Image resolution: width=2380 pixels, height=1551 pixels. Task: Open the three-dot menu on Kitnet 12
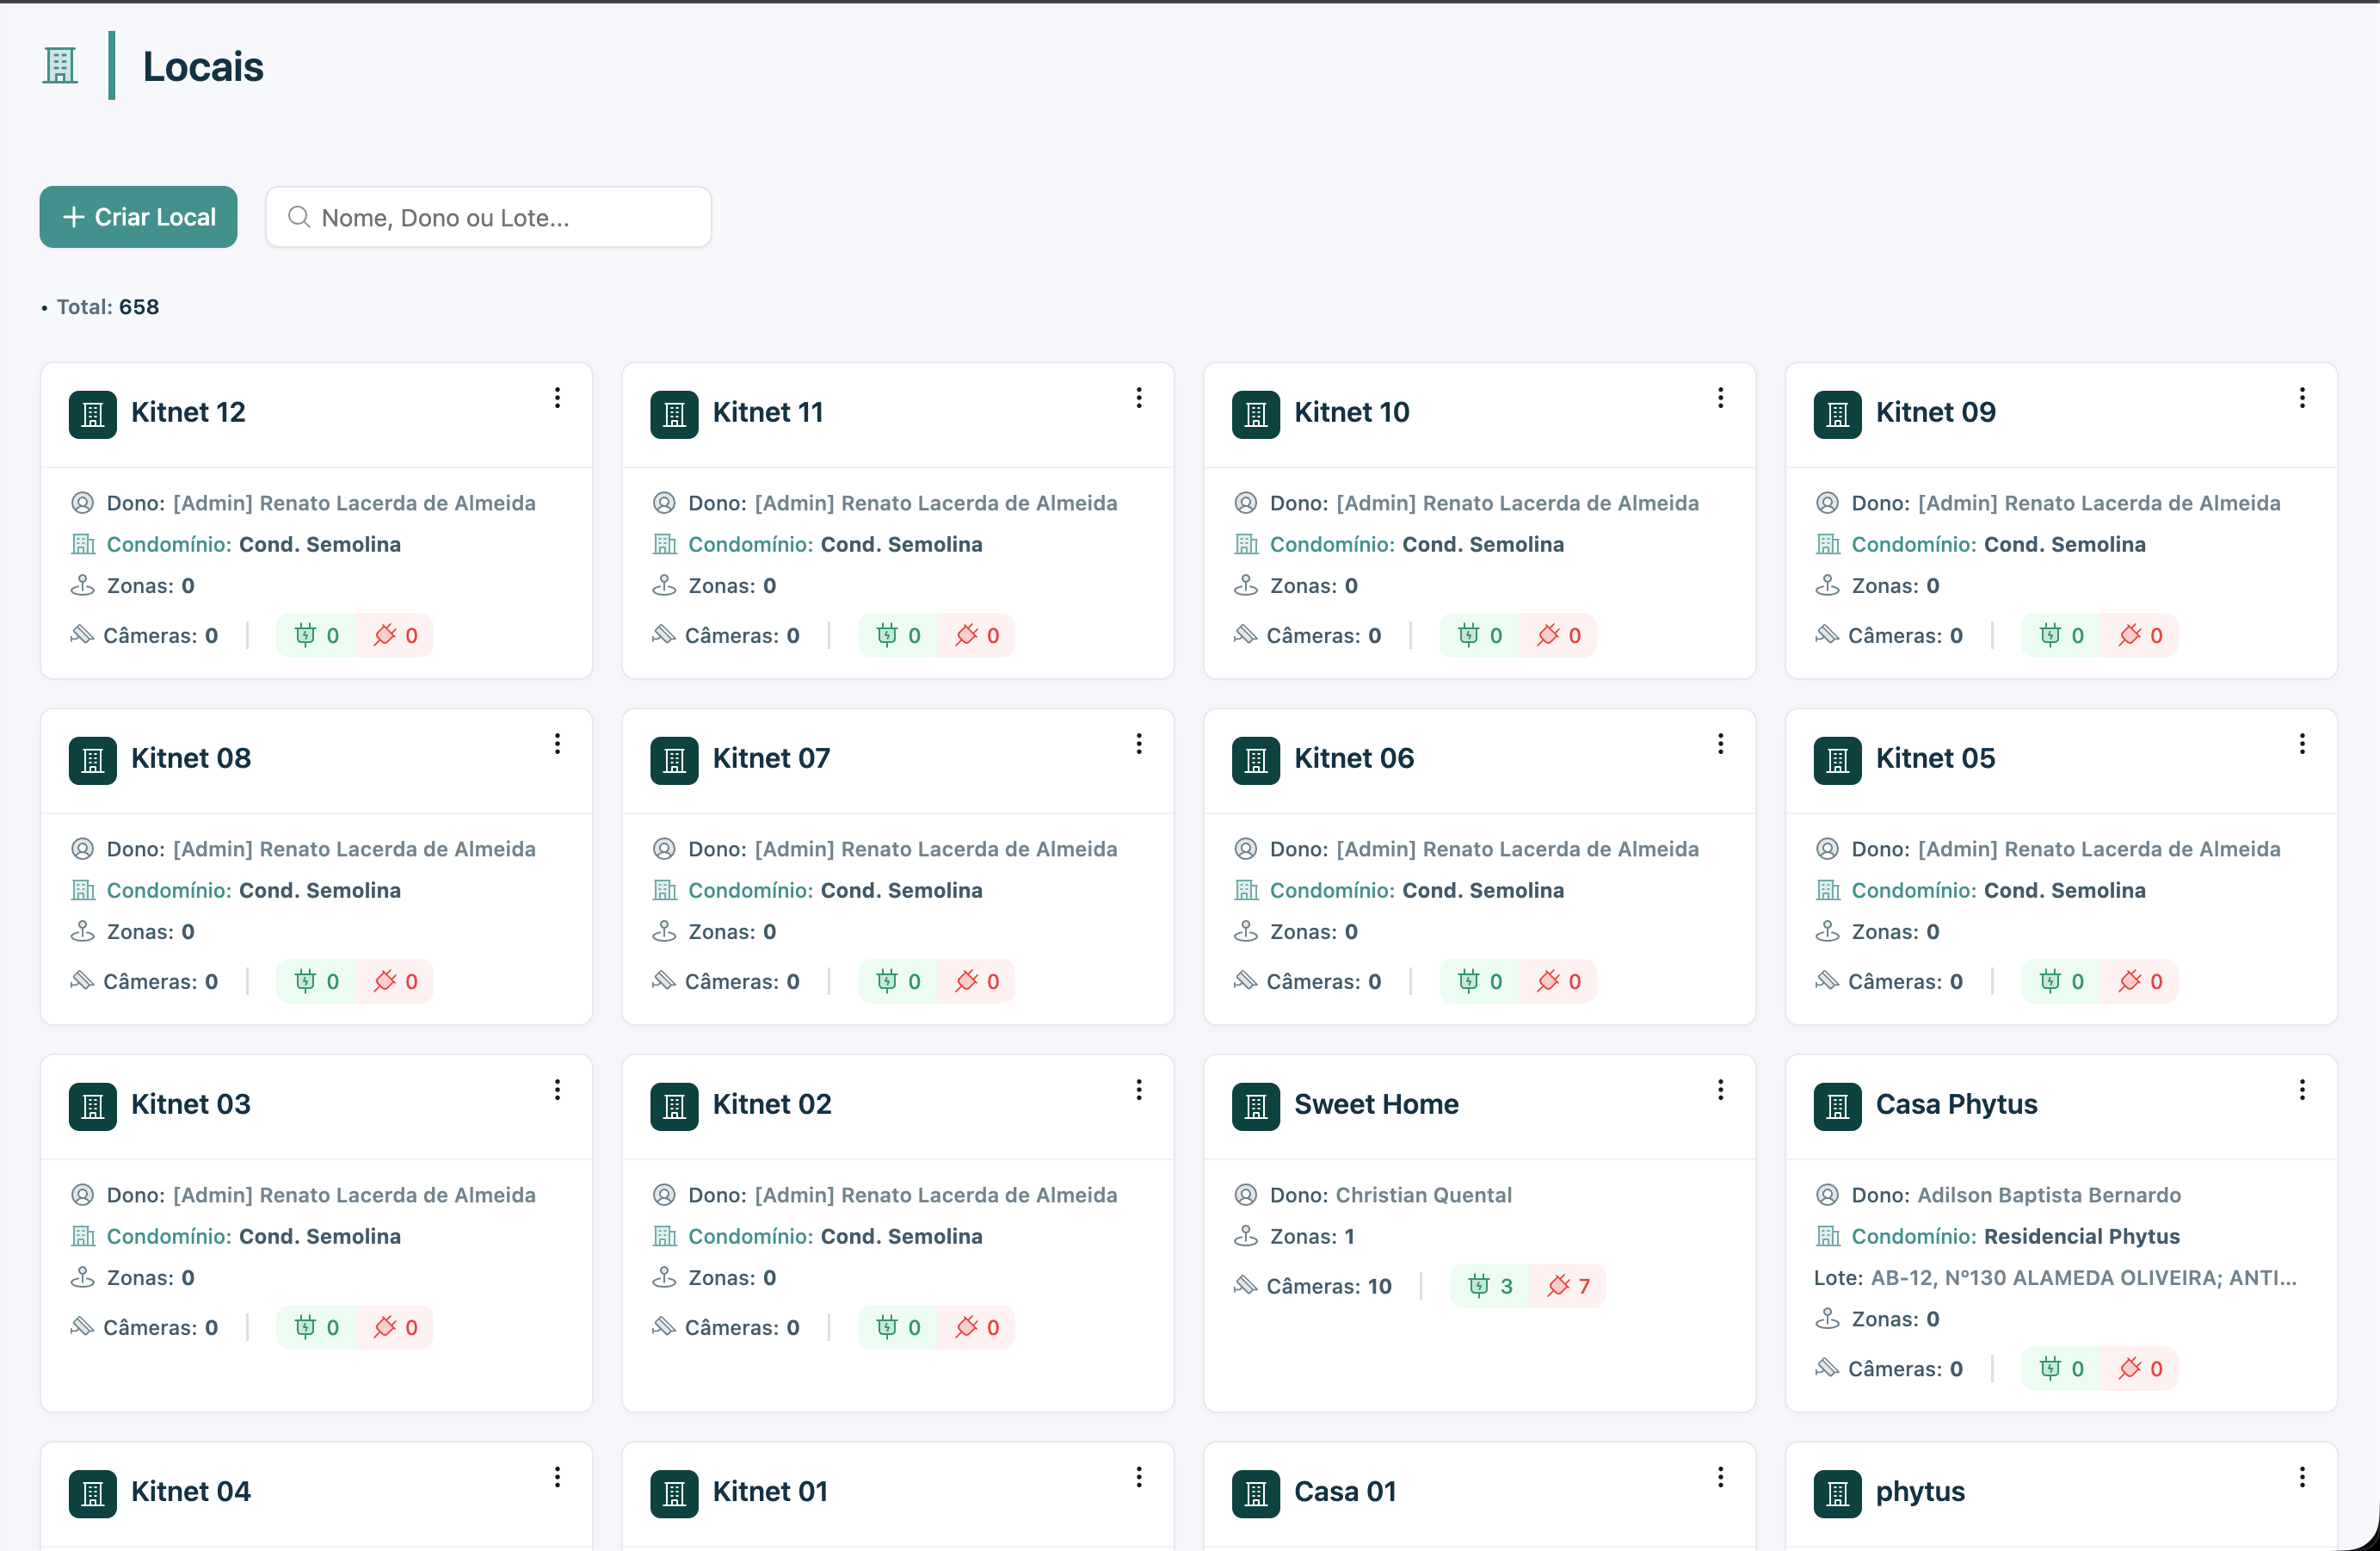tap(557, 398)
